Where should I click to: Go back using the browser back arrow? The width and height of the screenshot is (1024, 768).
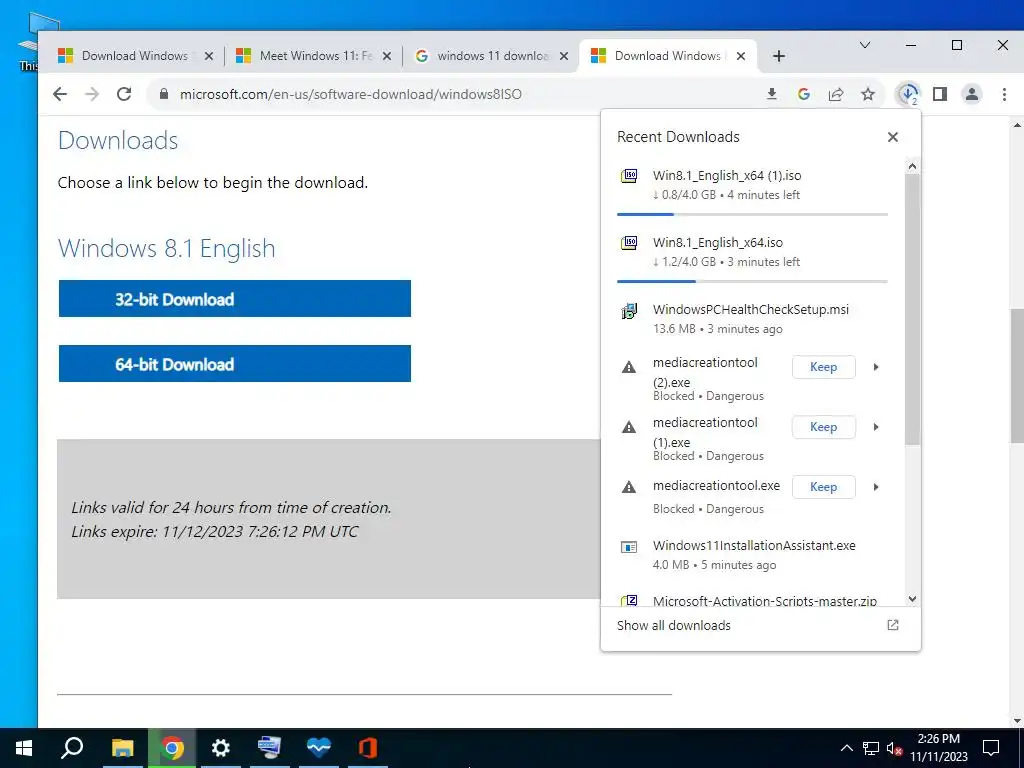pyautogui.click(x=60, y=94)
